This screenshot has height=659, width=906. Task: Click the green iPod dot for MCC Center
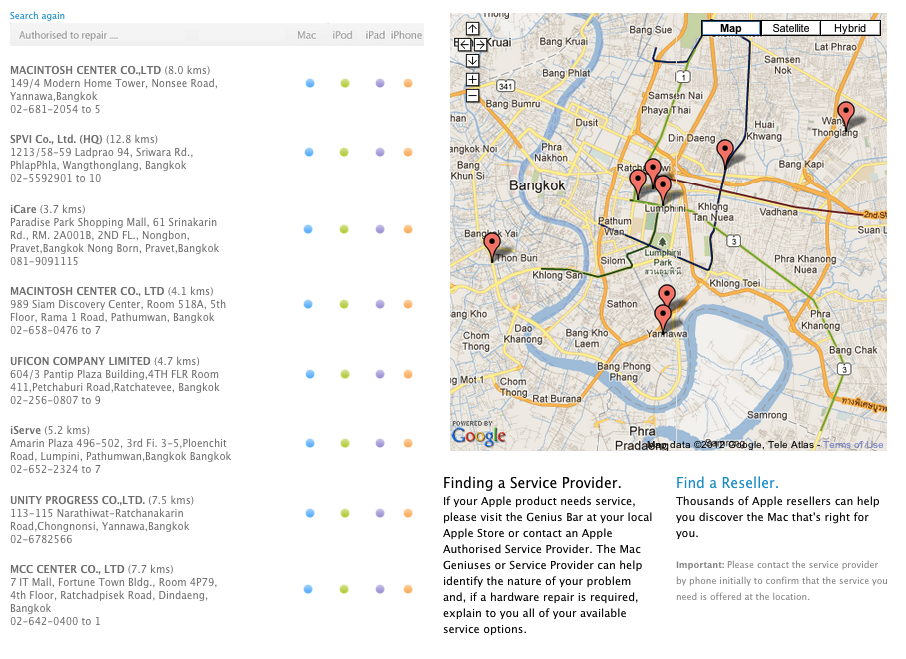344,589
